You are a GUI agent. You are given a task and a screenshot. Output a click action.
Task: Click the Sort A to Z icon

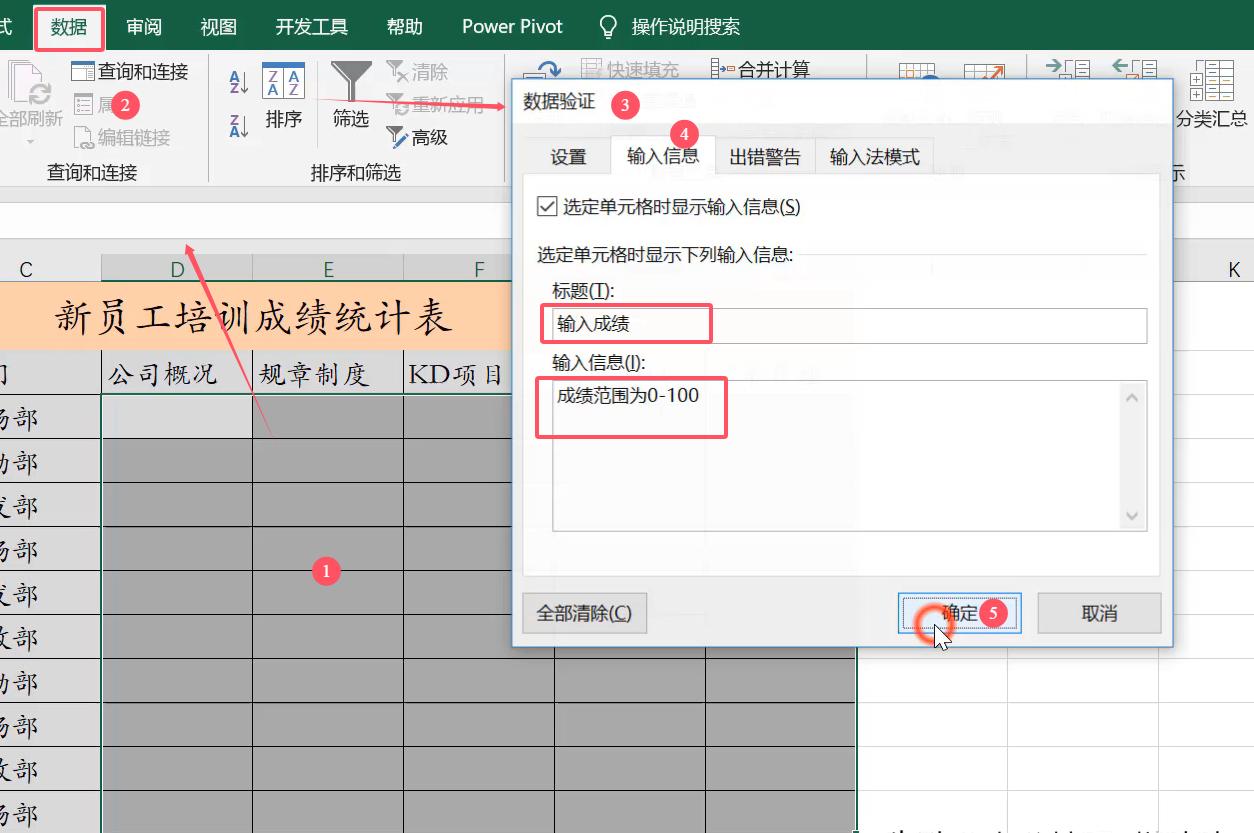(239, 82)
